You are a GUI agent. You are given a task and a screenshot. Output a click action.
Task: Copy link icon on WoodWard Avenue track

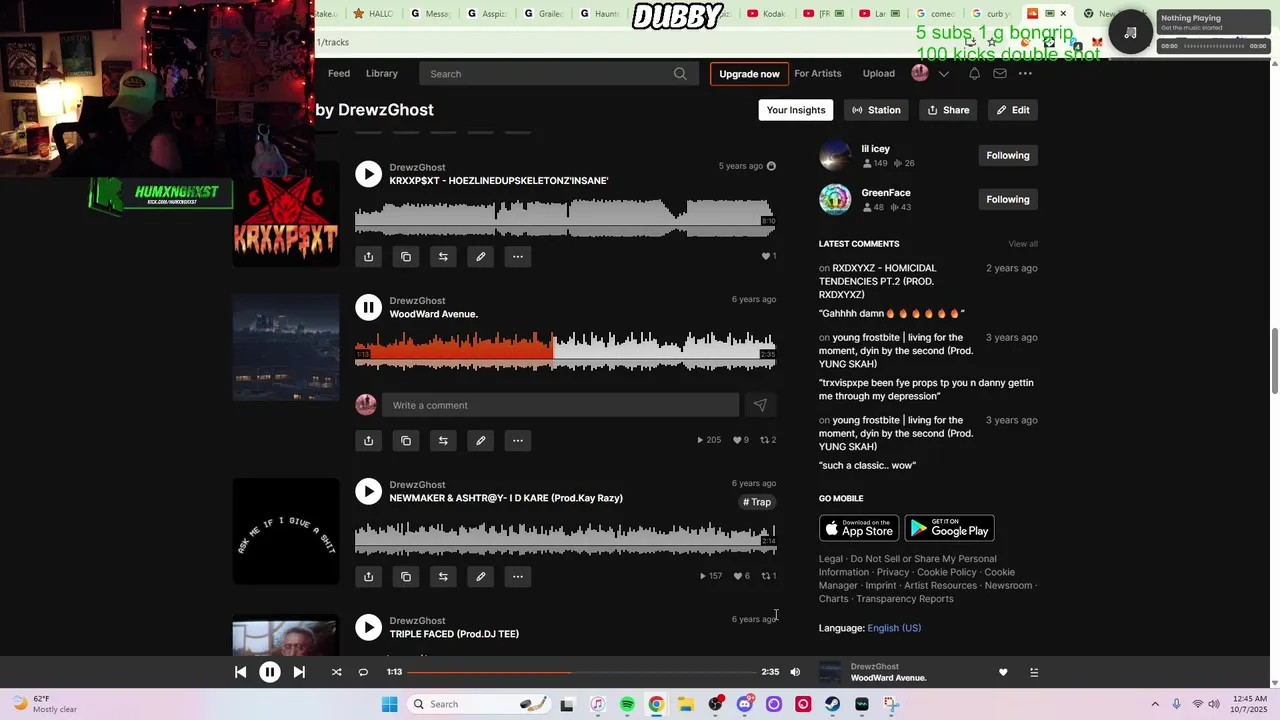(406, 440)
